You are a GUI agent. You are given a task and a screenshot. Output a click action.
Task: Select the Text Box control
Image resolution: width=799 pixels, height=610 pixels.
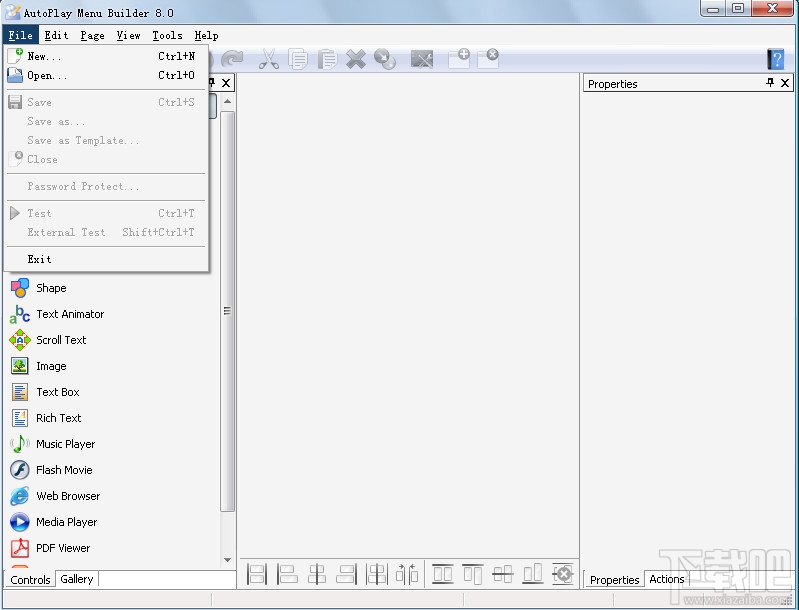(x=45, y=392)
